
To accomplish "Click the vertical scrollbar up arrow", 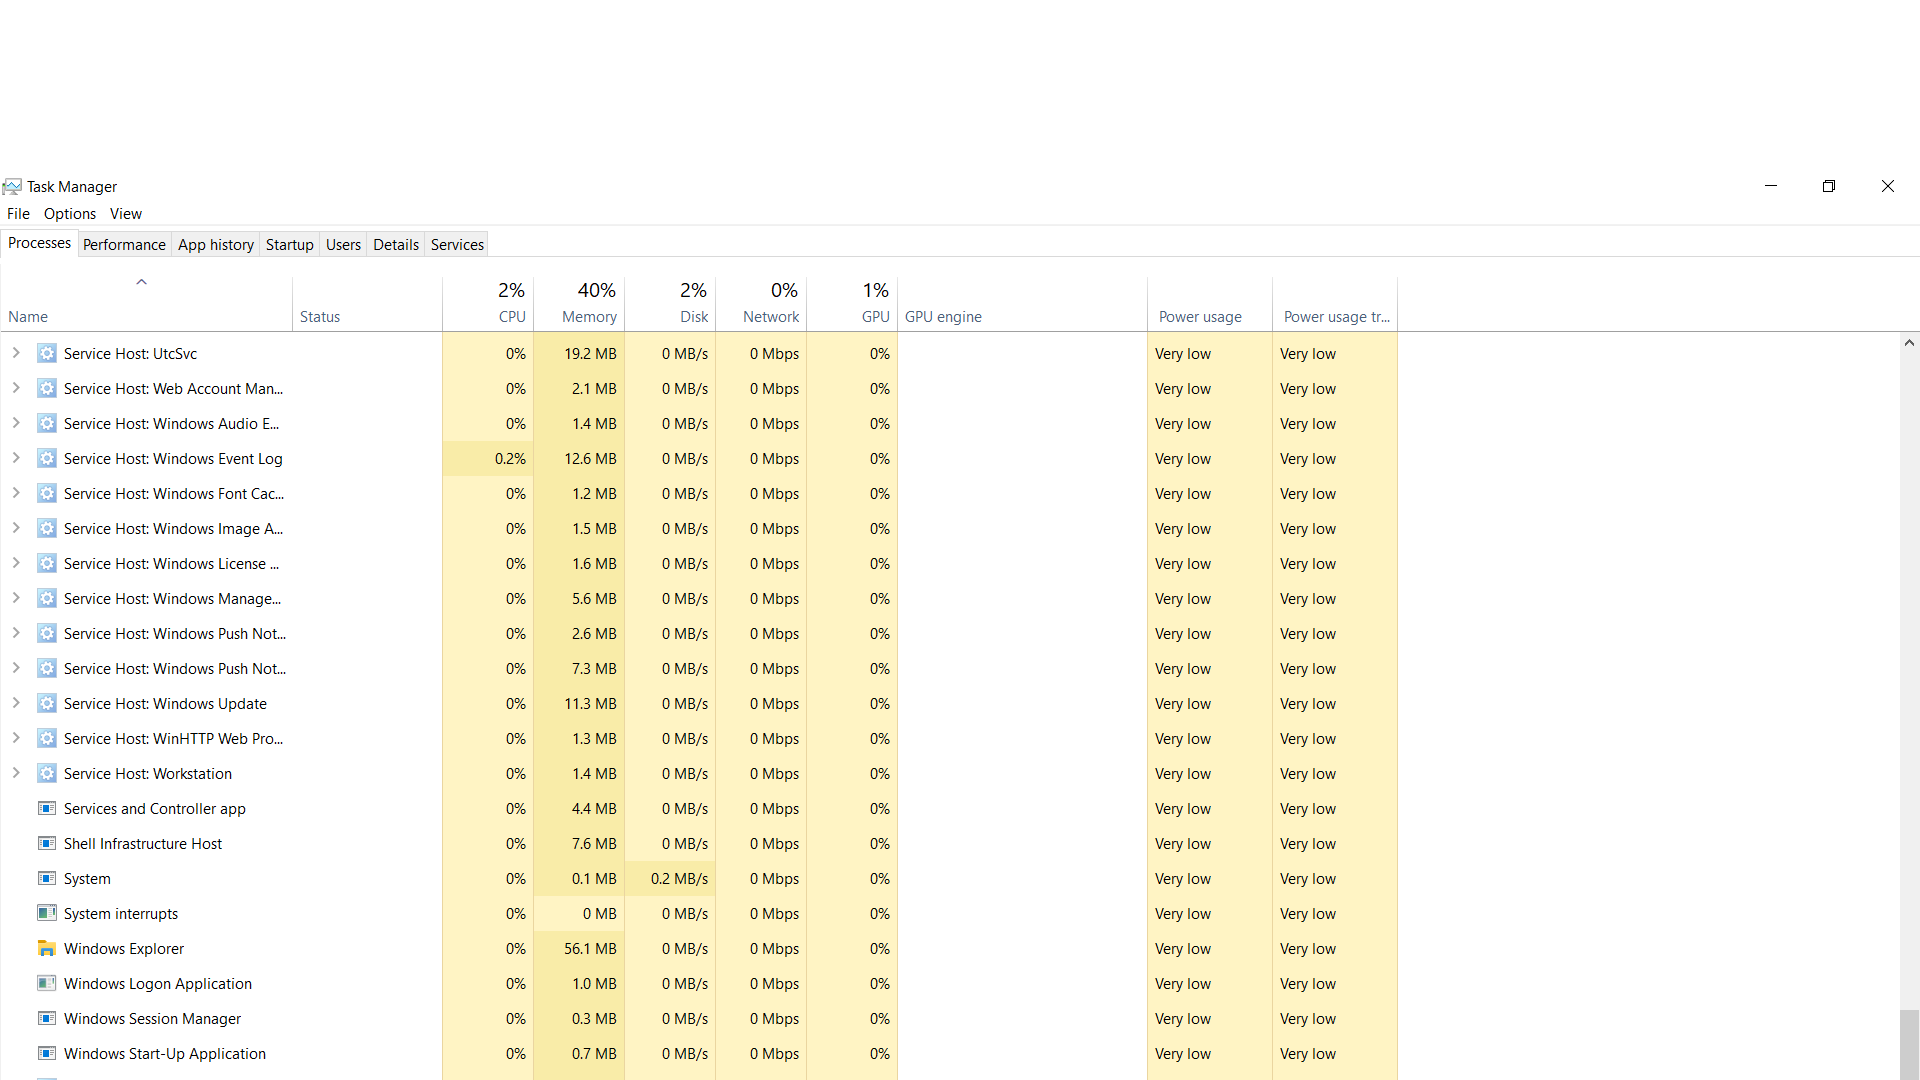I will pos(1909,343).
